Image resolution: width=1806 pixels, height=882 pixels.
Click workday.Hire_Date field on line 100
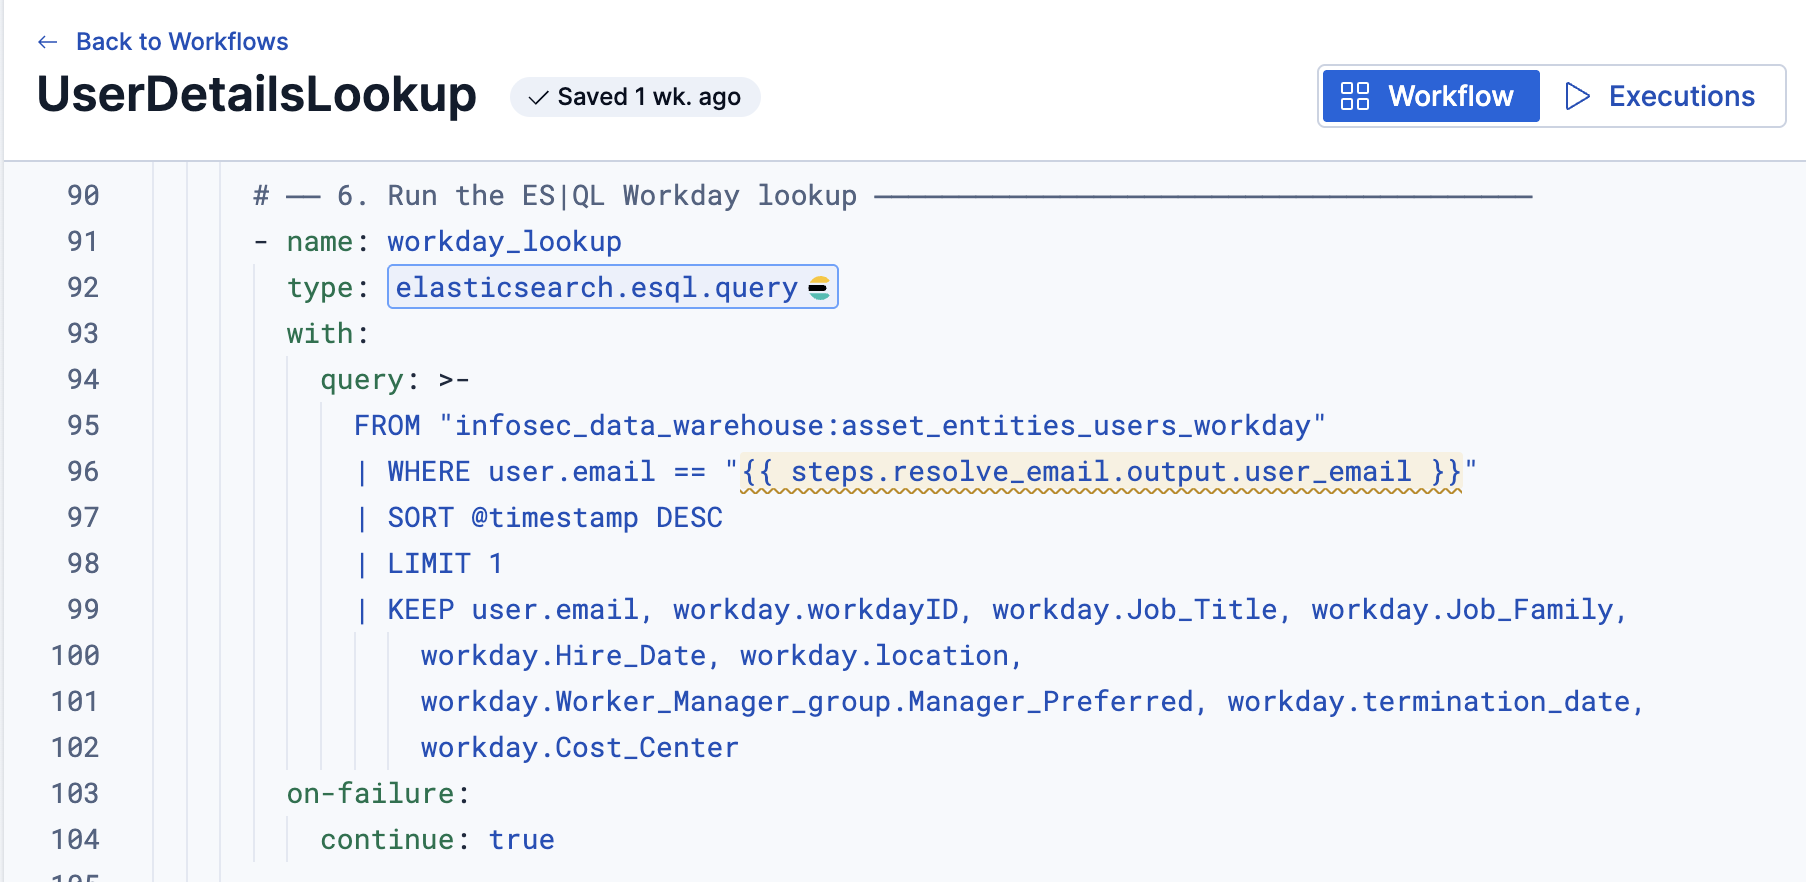click(564, 656)
